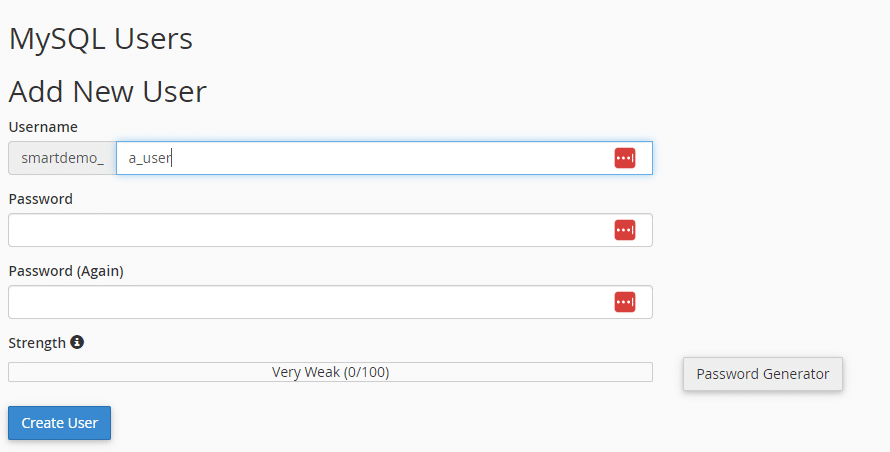Viewport: 890px width, 452px height.
Task: Click password manager icon in Password (Again) field
Action: coord(624,302)
